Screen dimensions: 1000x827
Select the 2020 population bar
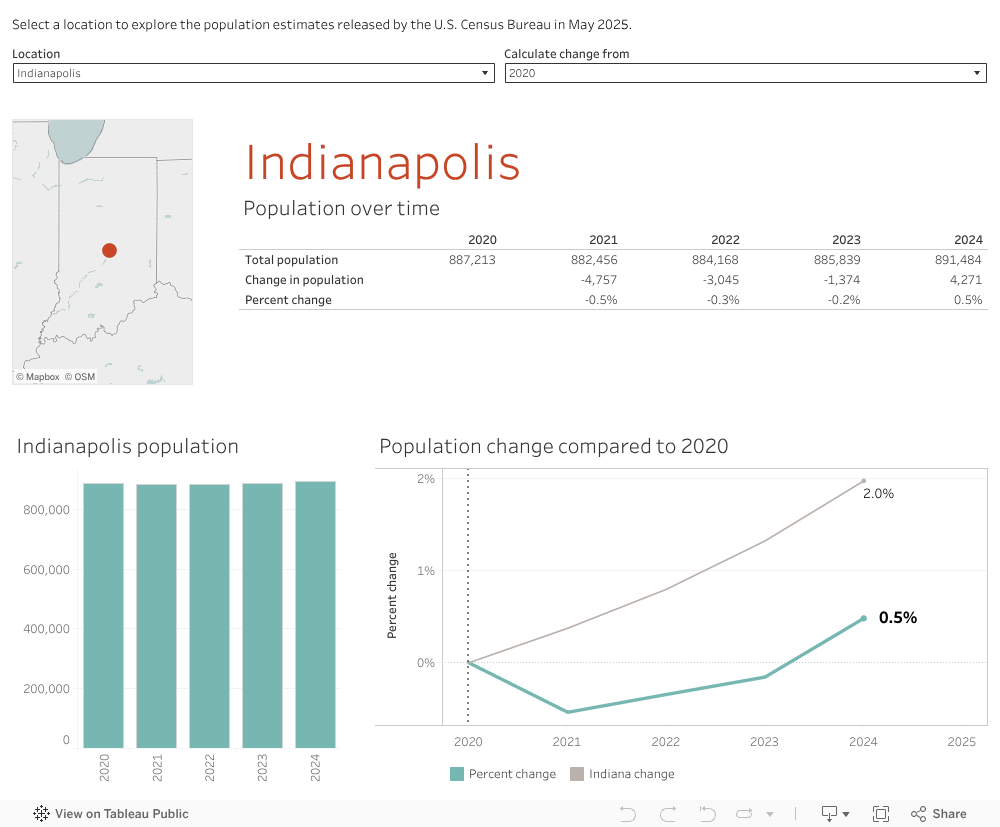click(x=103, y=615)
